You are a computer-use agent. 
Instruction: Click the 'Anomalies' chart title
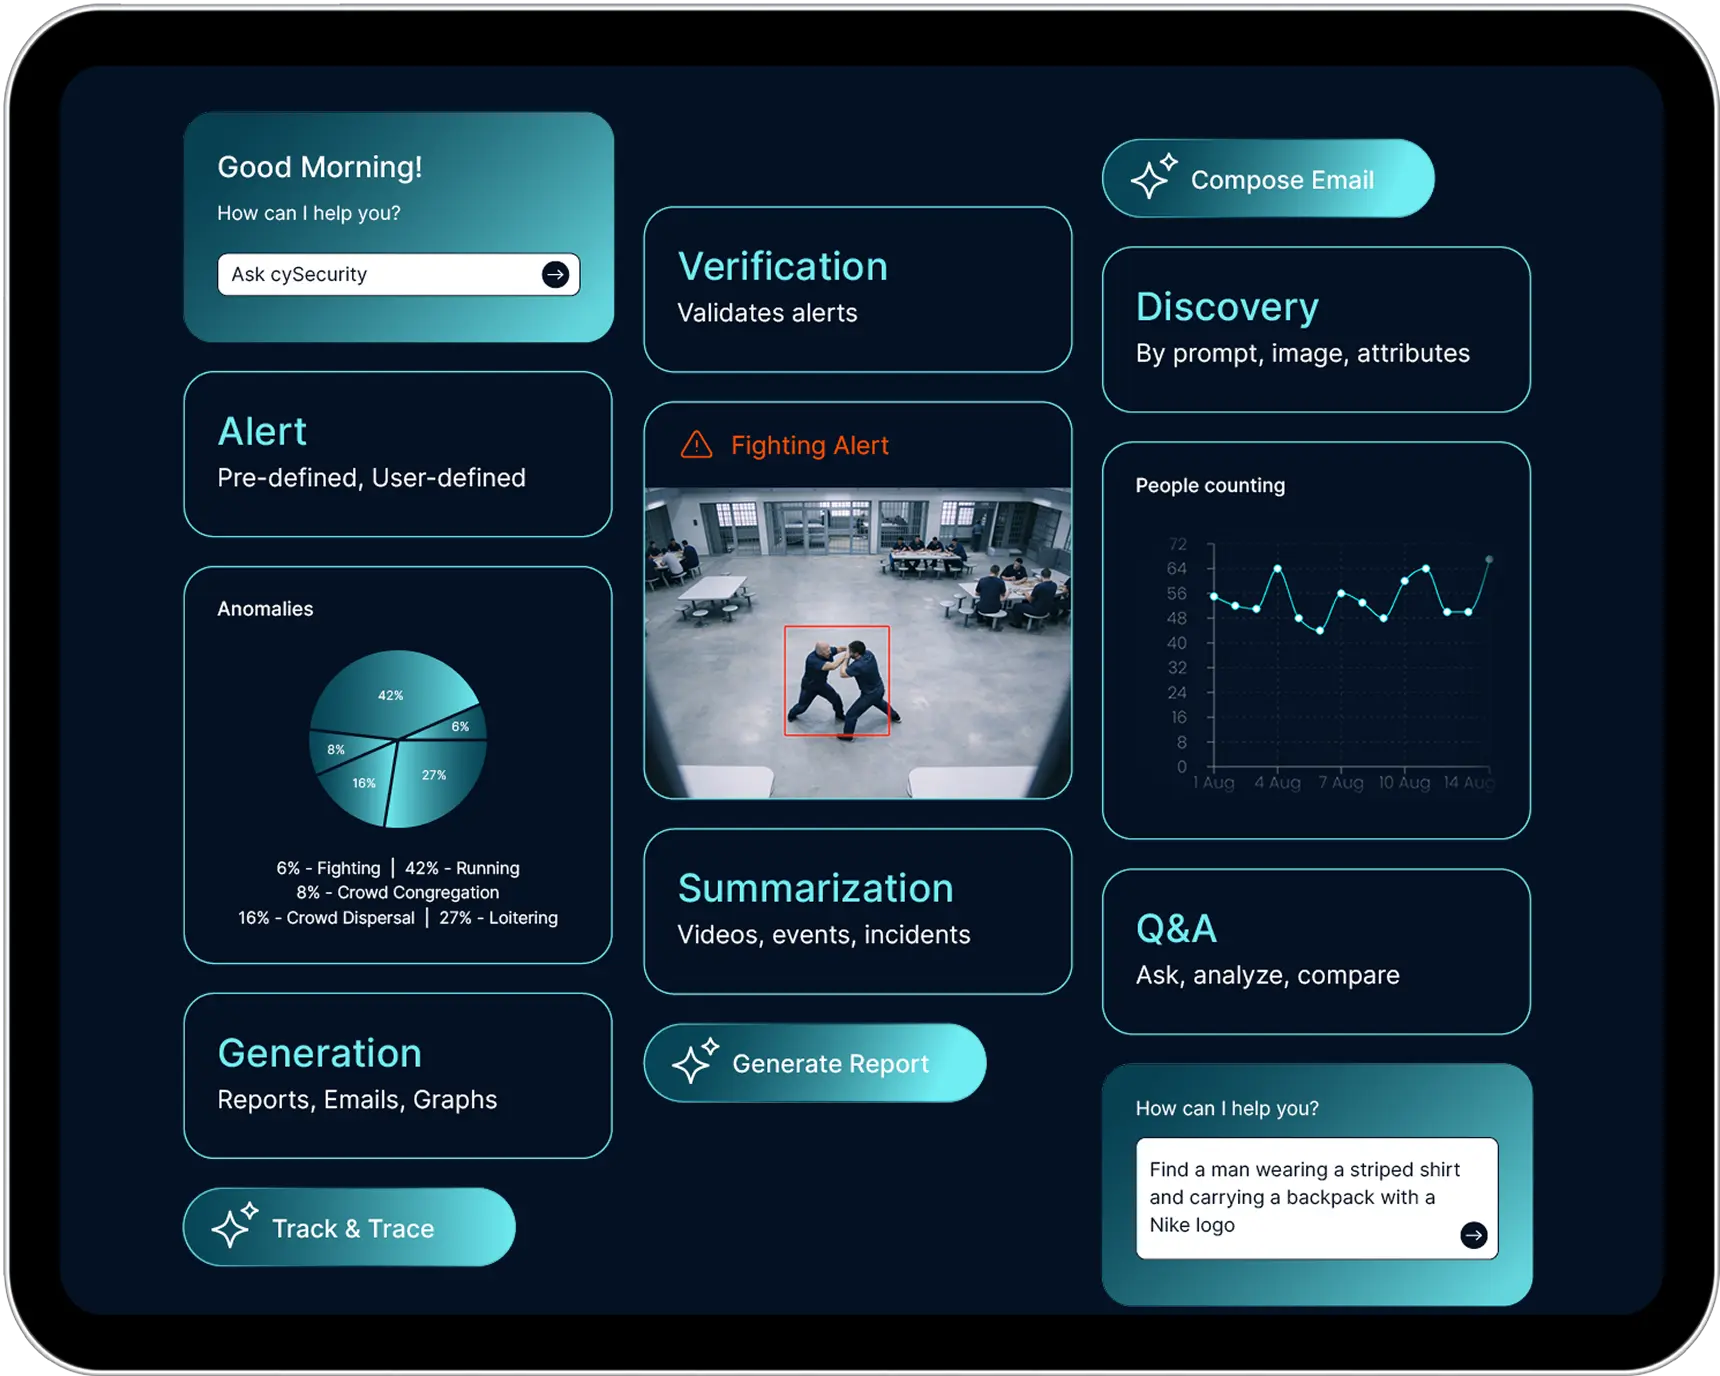point(265,609)
